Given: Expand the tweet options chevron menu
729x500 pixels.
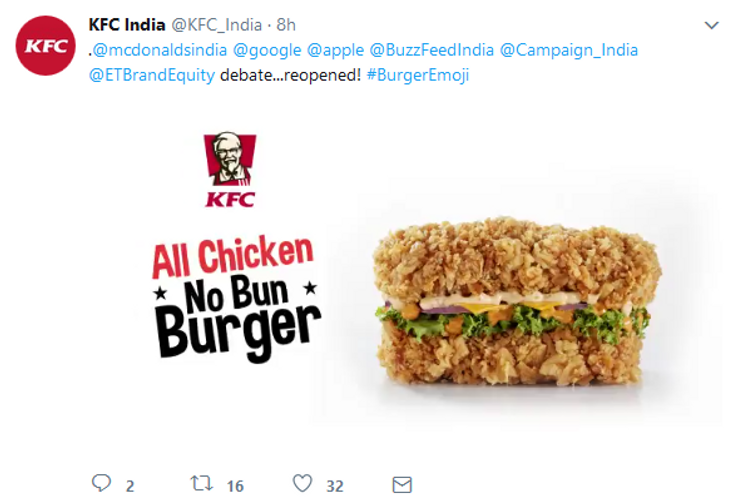Looking at the screenshot, I should coord(711,25).
